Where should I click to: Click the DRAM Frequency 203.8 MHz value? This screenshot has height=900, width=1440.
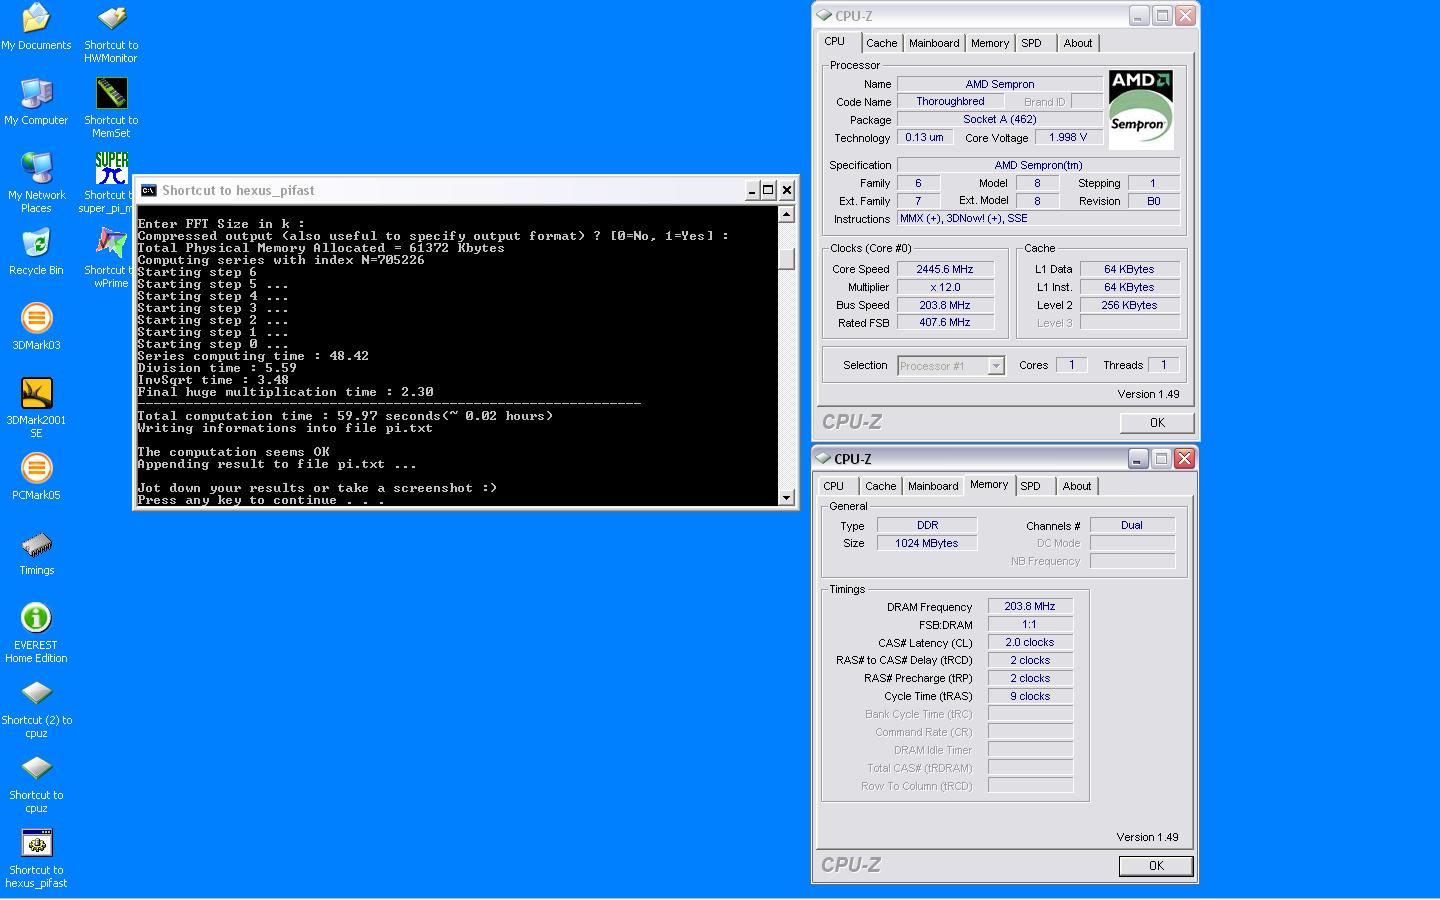pos(1030,606)
